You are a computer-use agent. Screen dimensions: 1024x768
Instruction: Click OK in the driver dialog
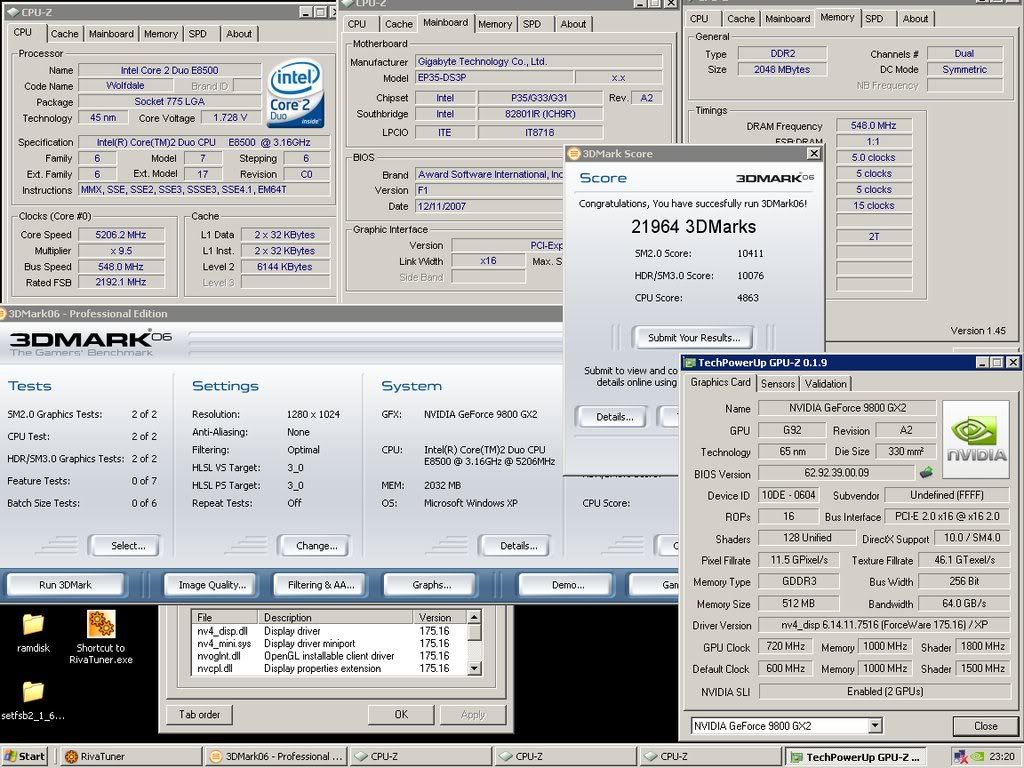point(401,714)
